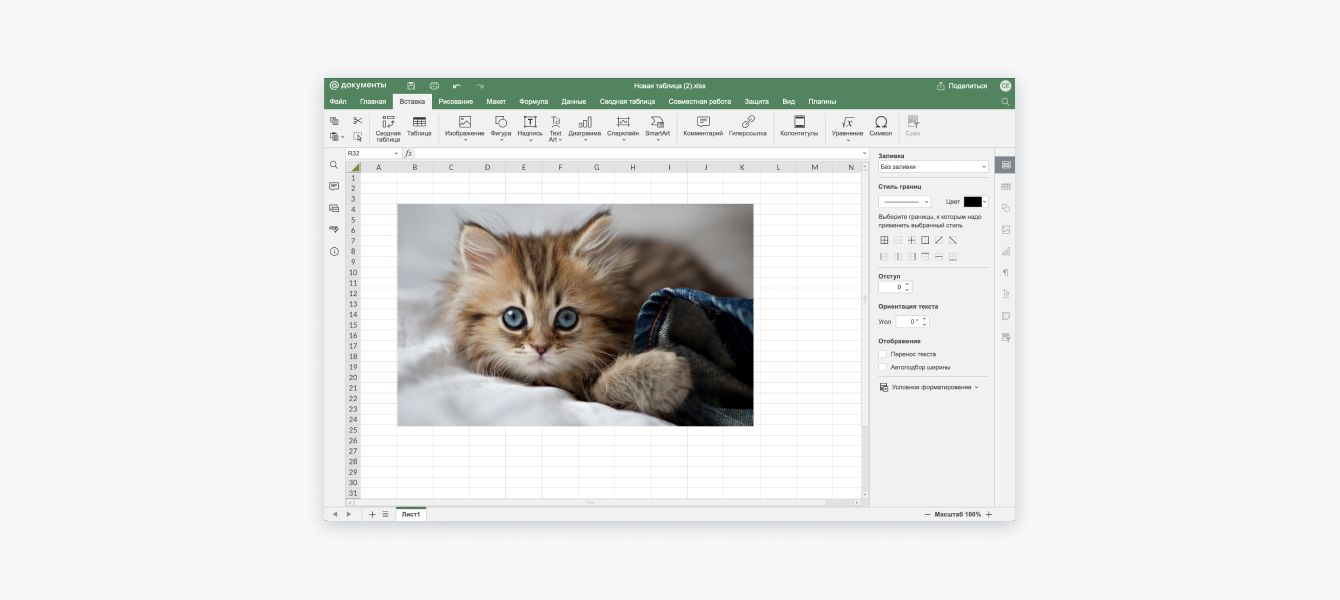1340x600 pixels.
Task: Select all cells via corner button
Action: pos(354,167)
